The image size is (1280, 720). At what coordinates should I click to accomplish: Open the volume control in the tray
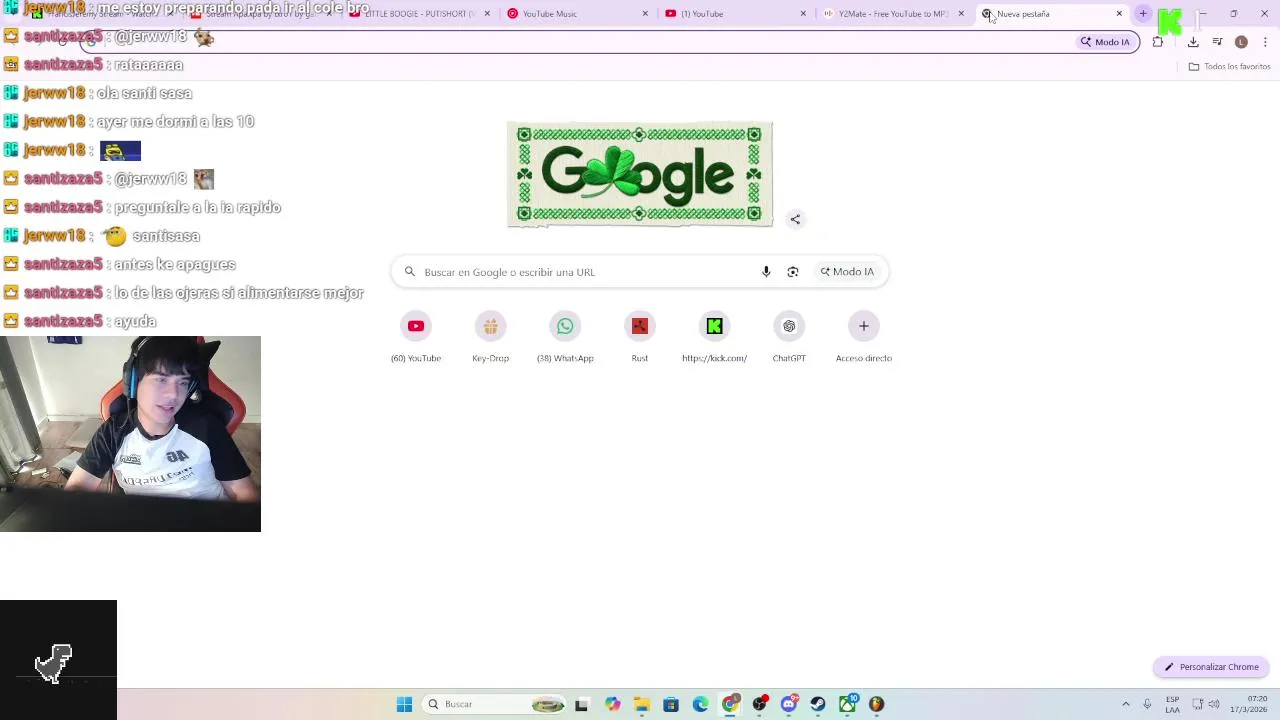pos(1216,704)
